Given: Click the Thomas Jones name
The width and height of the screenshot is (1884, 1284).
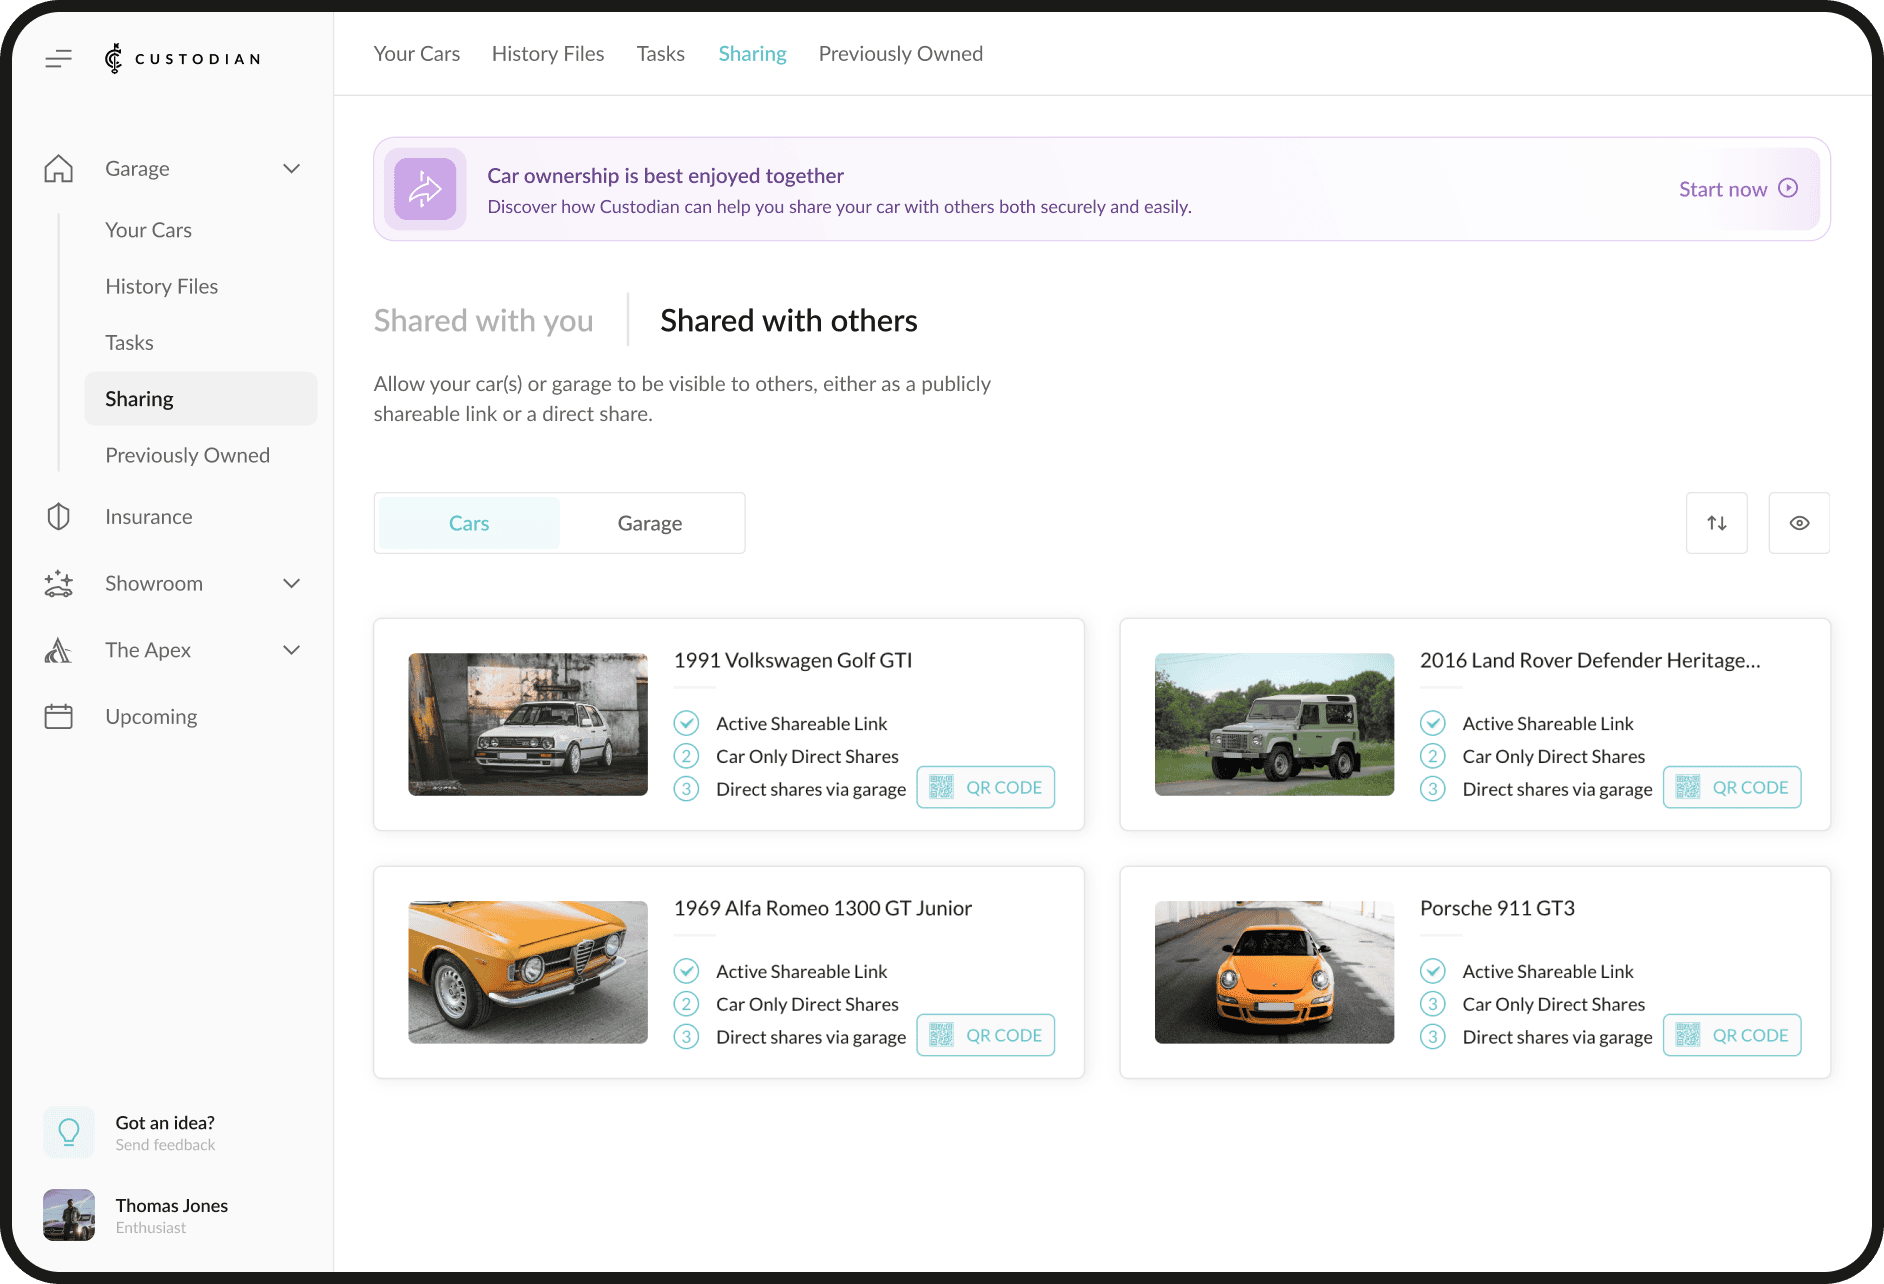Looking at the screenshot, I should (x=172, y=1205).
